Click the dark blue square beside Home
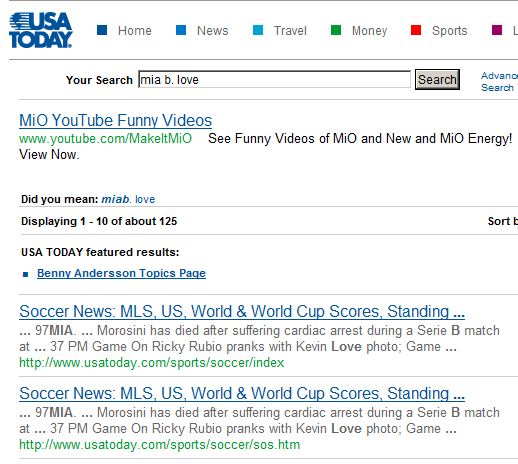This screenshot has width=518, height=464. coord(102,30)
